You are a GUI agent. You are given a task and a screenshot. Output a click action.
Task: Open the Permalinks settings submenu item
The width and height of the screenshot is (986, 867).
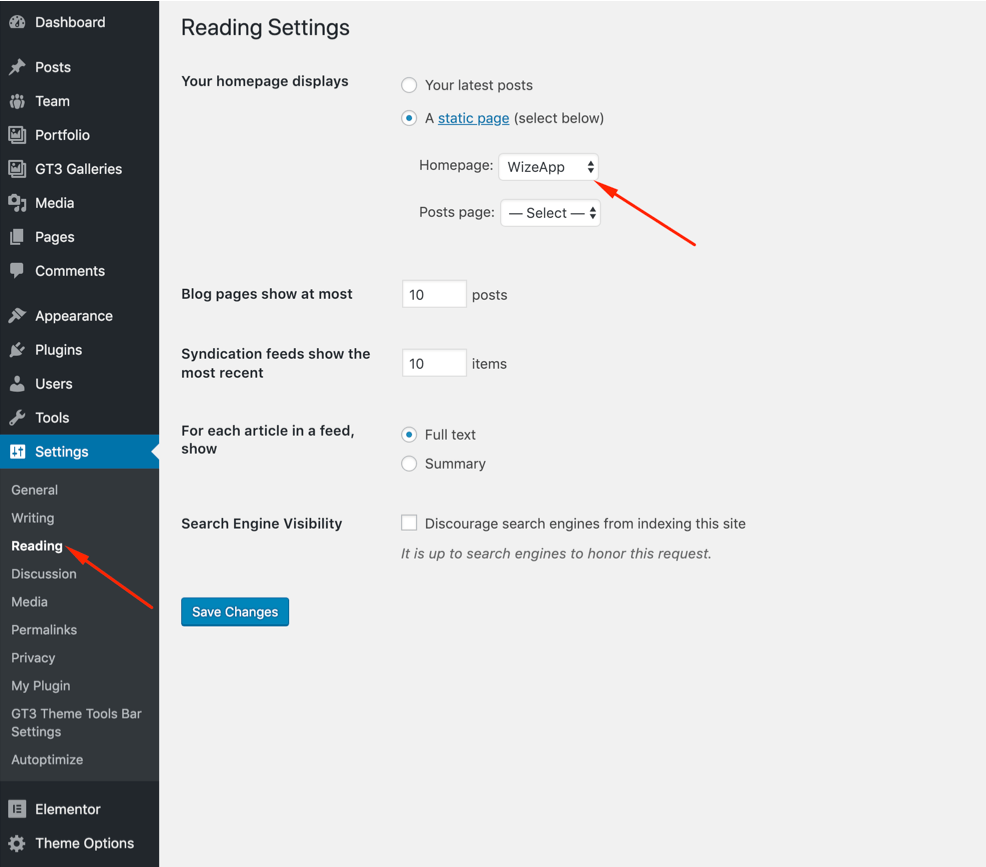[x=44, y=630]
